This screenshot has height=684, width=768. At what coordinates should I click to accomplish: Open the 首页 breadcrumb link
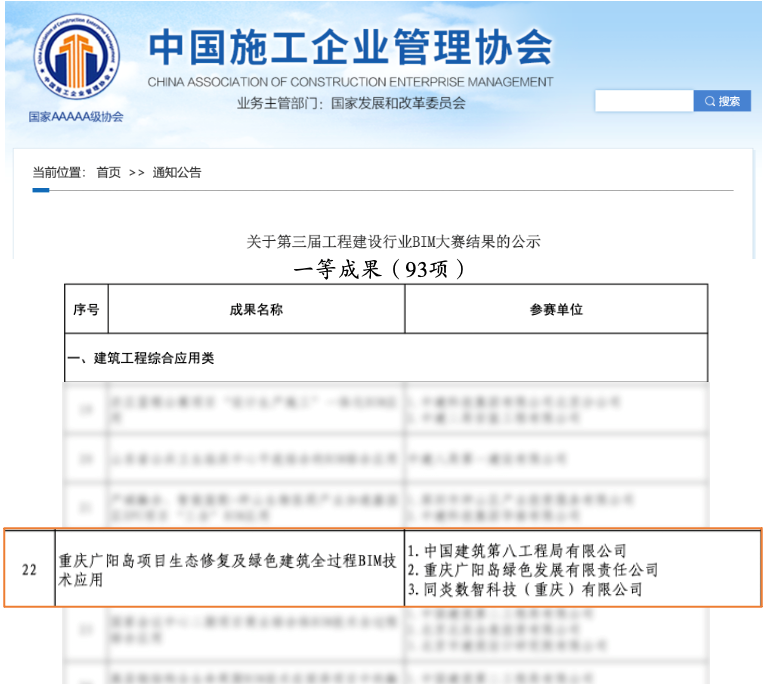pyautogui.click(x=108, y=173)
